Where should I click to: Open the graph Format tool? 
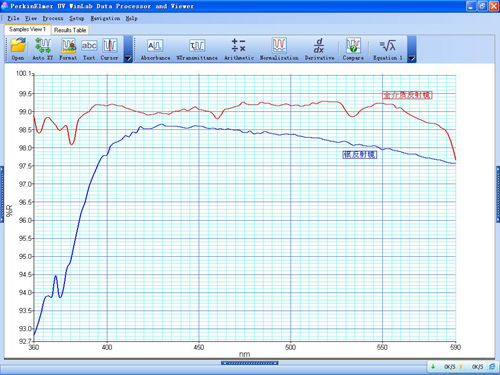[x=68, y=49]
